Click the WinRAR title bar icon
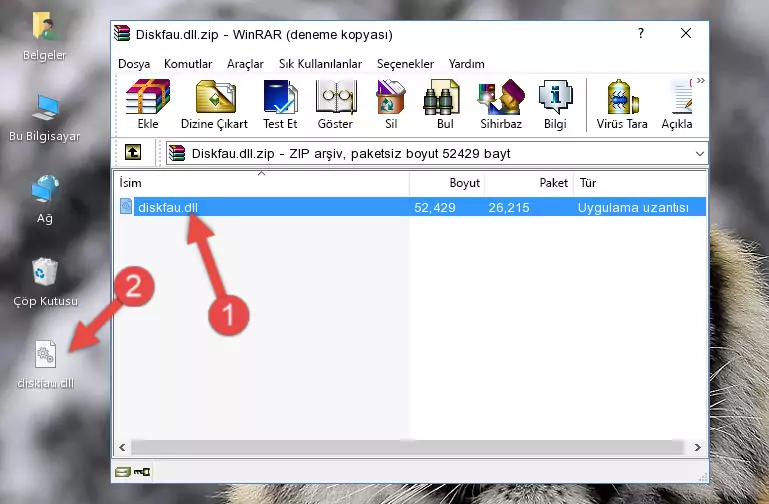The image size is (769, 504). point(122,33)
